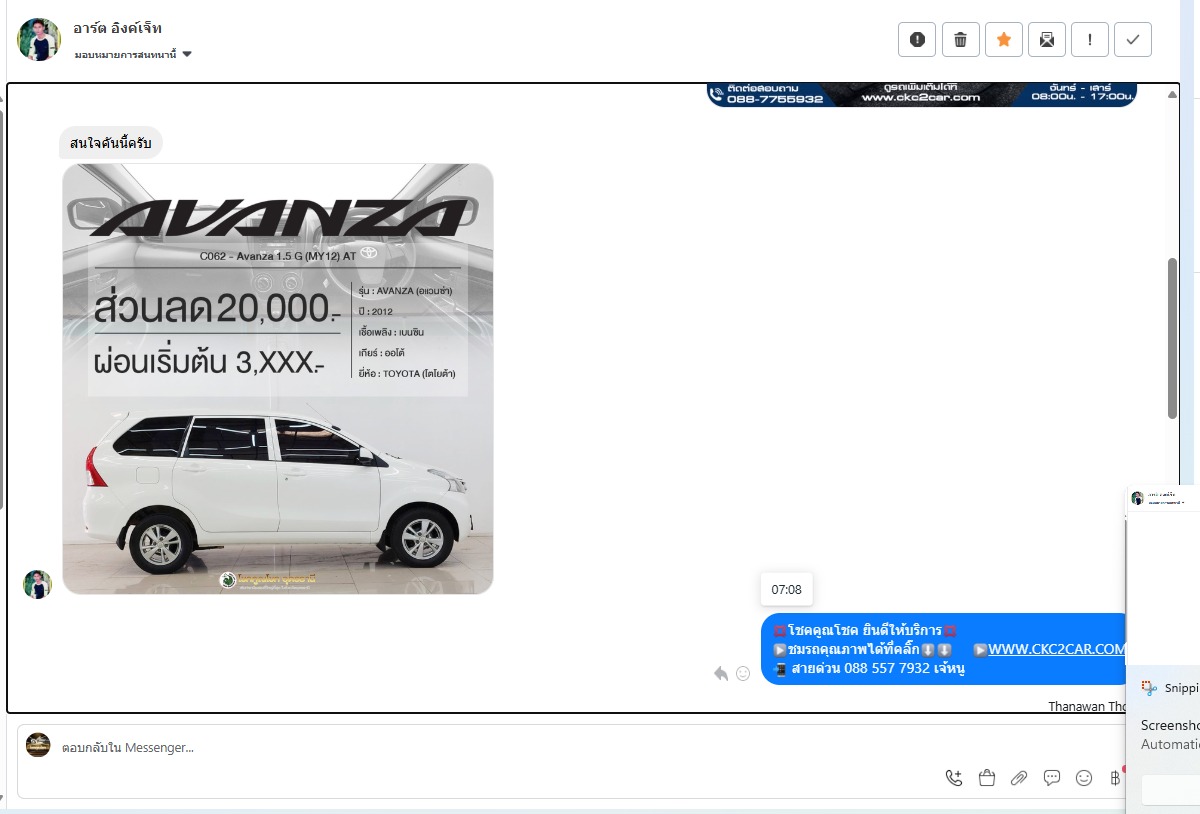Image resolution: width=1200 pixels, height=814 pixels.
Task: Open the add phone call icon
Action: tap(954, 778)
